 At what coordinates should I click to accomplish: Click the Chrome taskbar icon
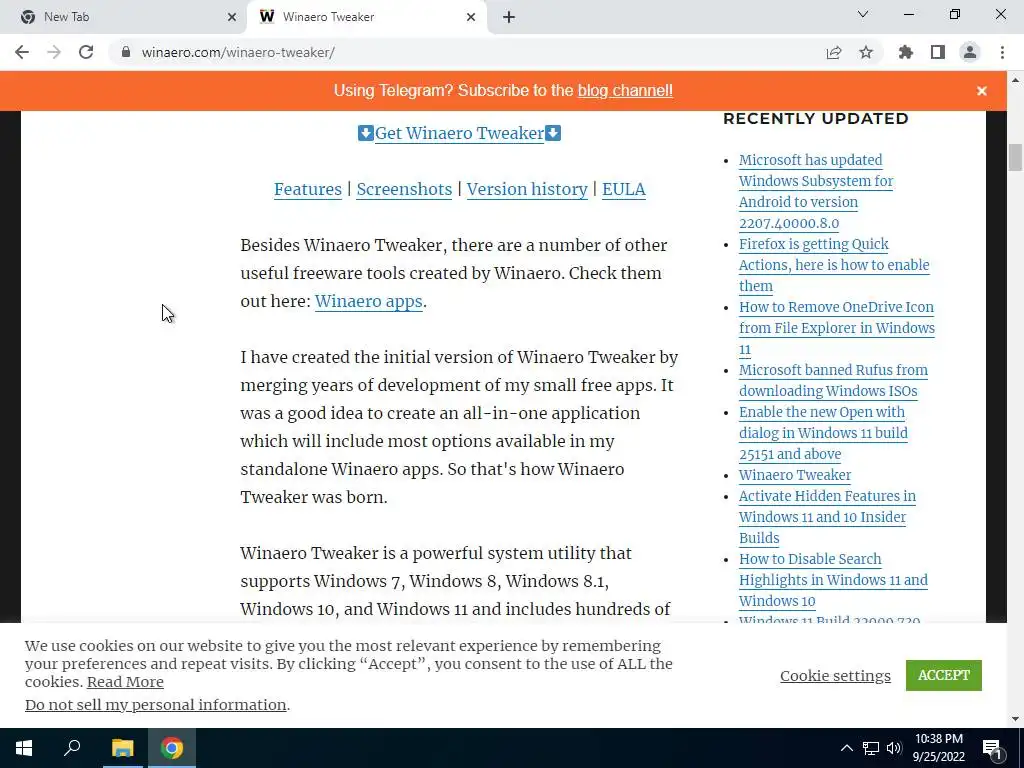pyautogui.click(x=172, y=748)
